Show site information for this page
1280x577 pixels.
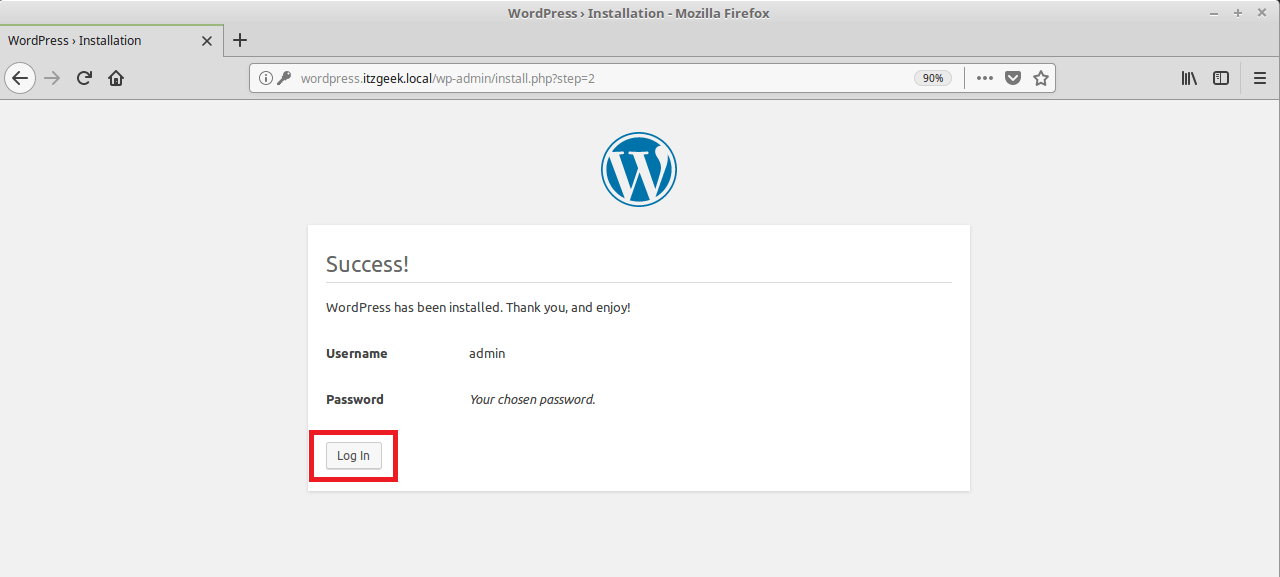point(265,78)
